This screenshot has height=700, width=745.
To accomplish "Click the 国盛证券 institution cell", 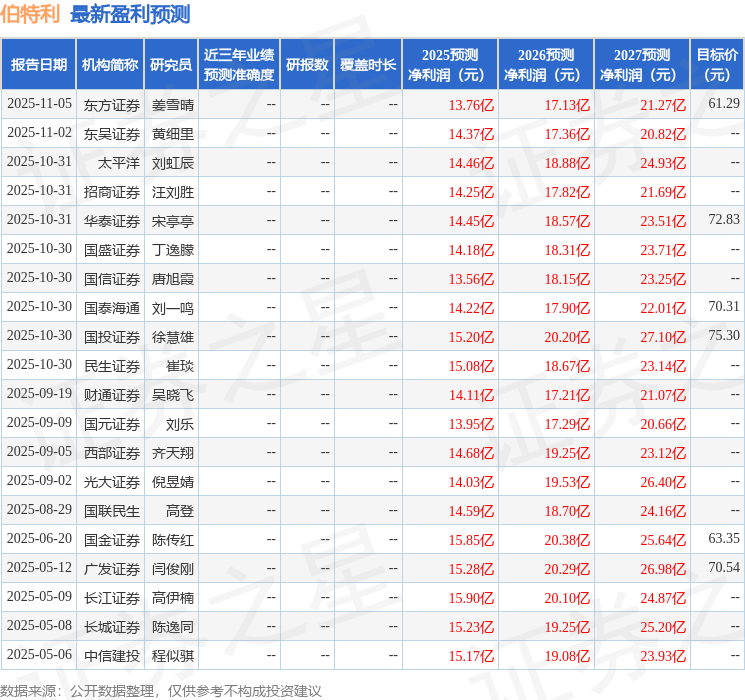I will click(112, 250).
